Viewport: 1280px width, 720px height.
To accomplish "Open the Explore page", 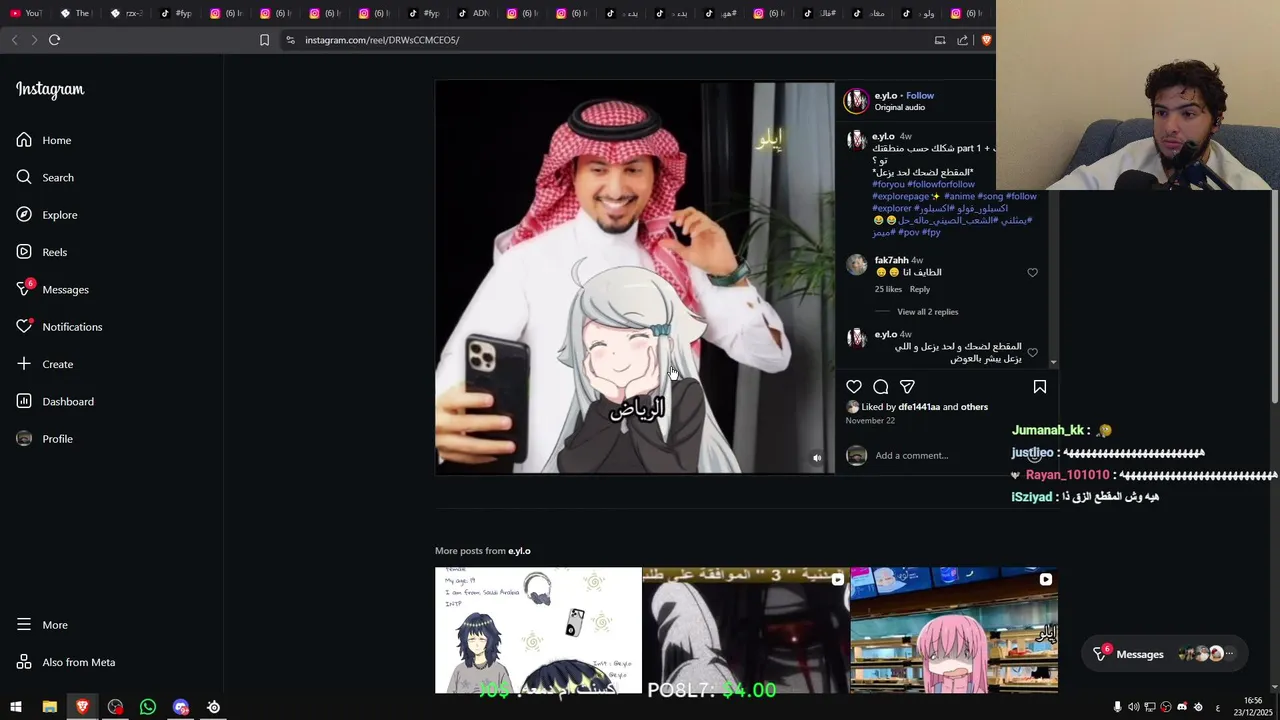I will 47,215.
